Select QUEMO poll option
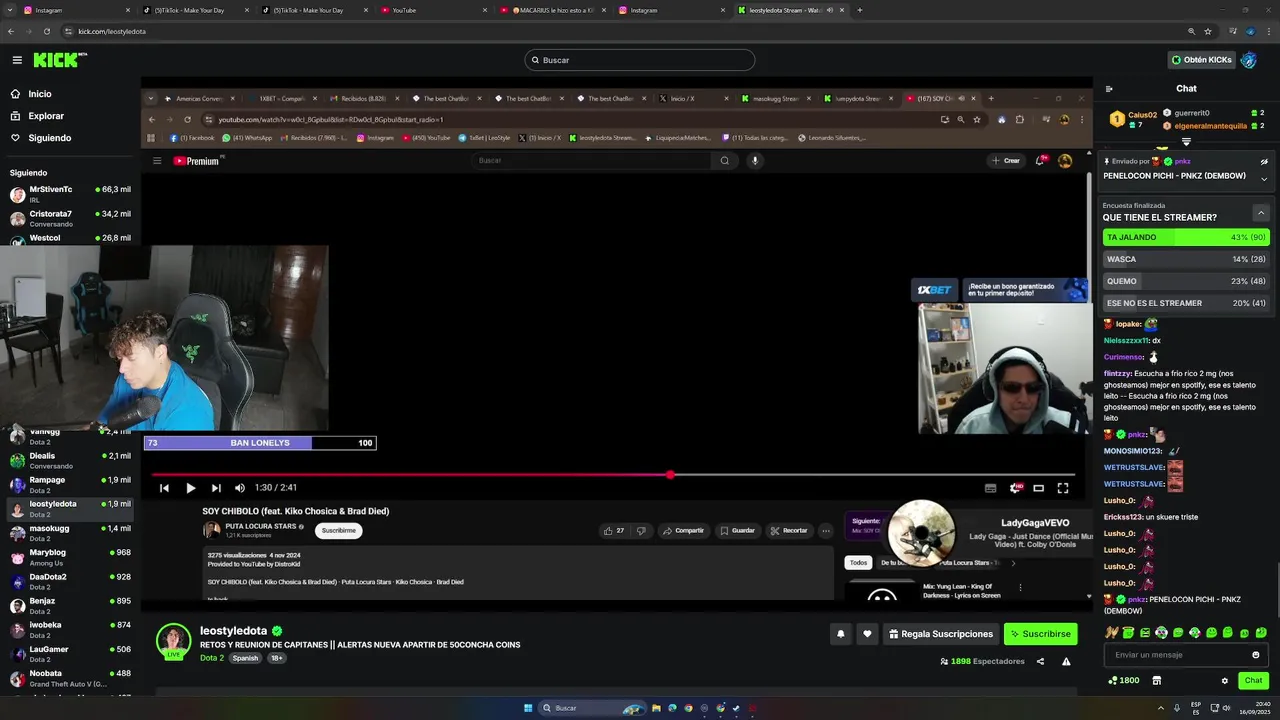The height and width of the screenshot is (720, 1280). click(x=1186, y=281)
